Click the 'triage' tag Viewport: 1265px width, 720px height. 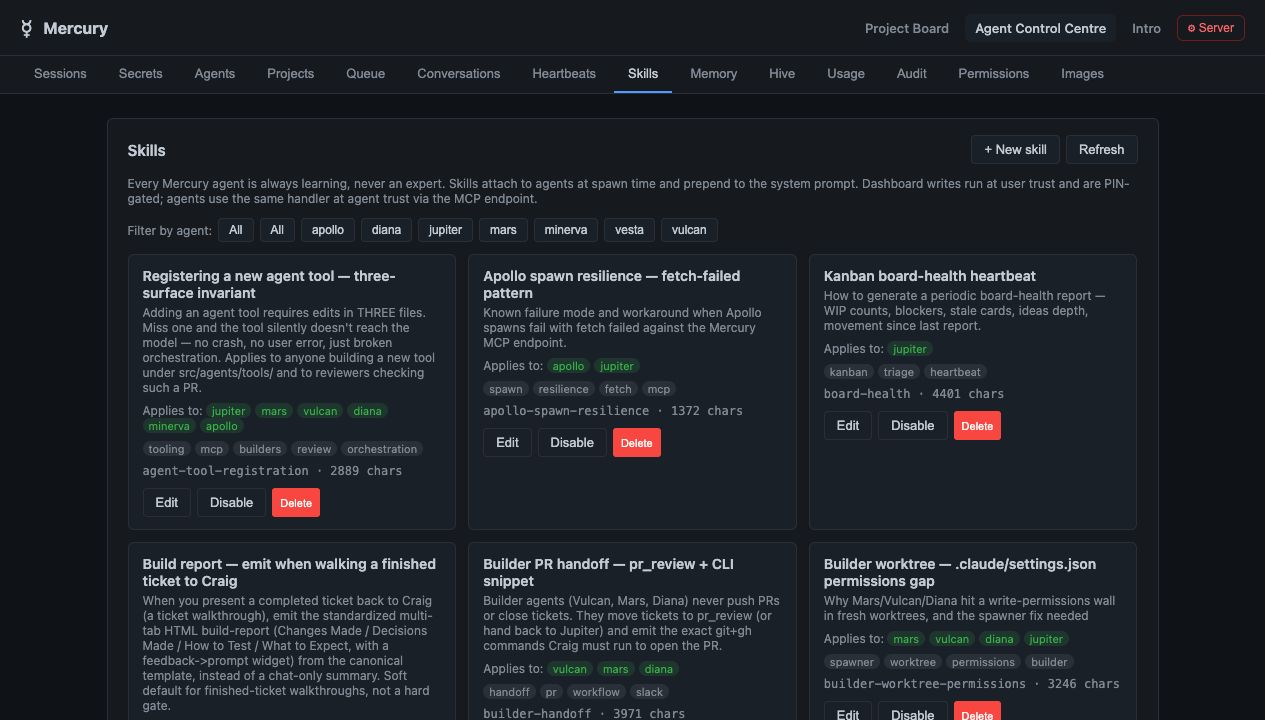click(898, 373)
